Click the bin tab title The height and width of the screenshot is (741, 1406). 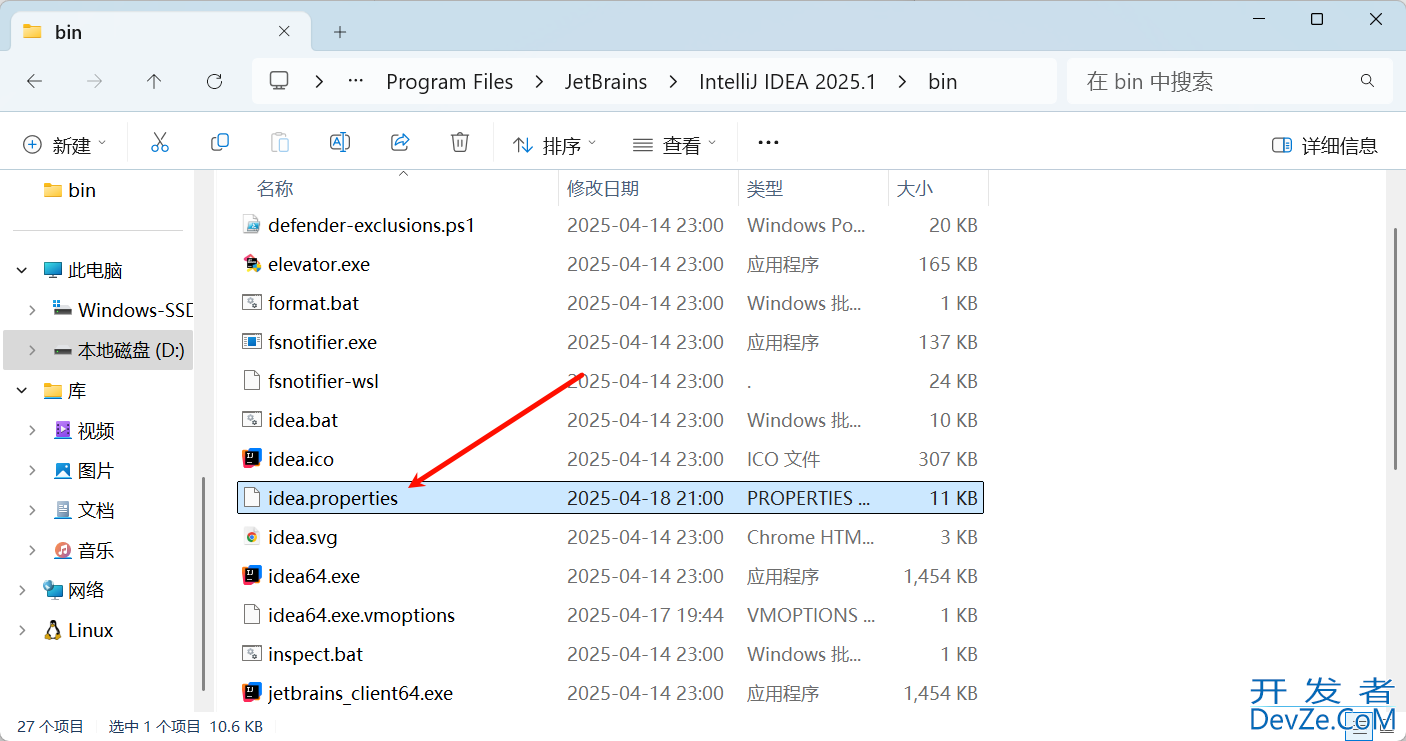click(68, 32)
